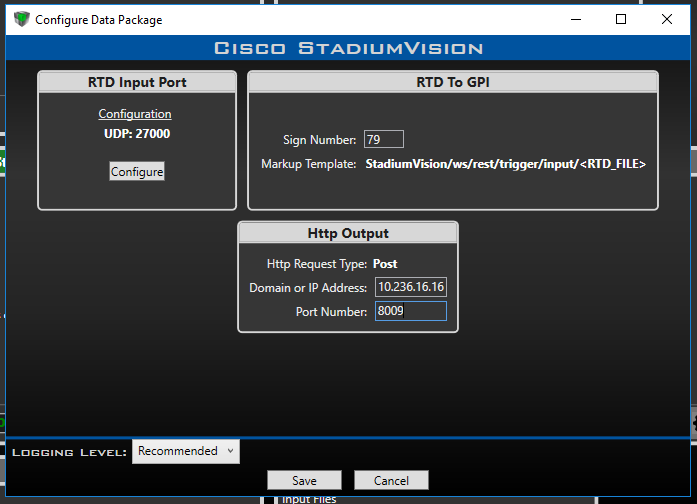Click the Http Output panel header
697x504 pixels.
coord(348,233)
